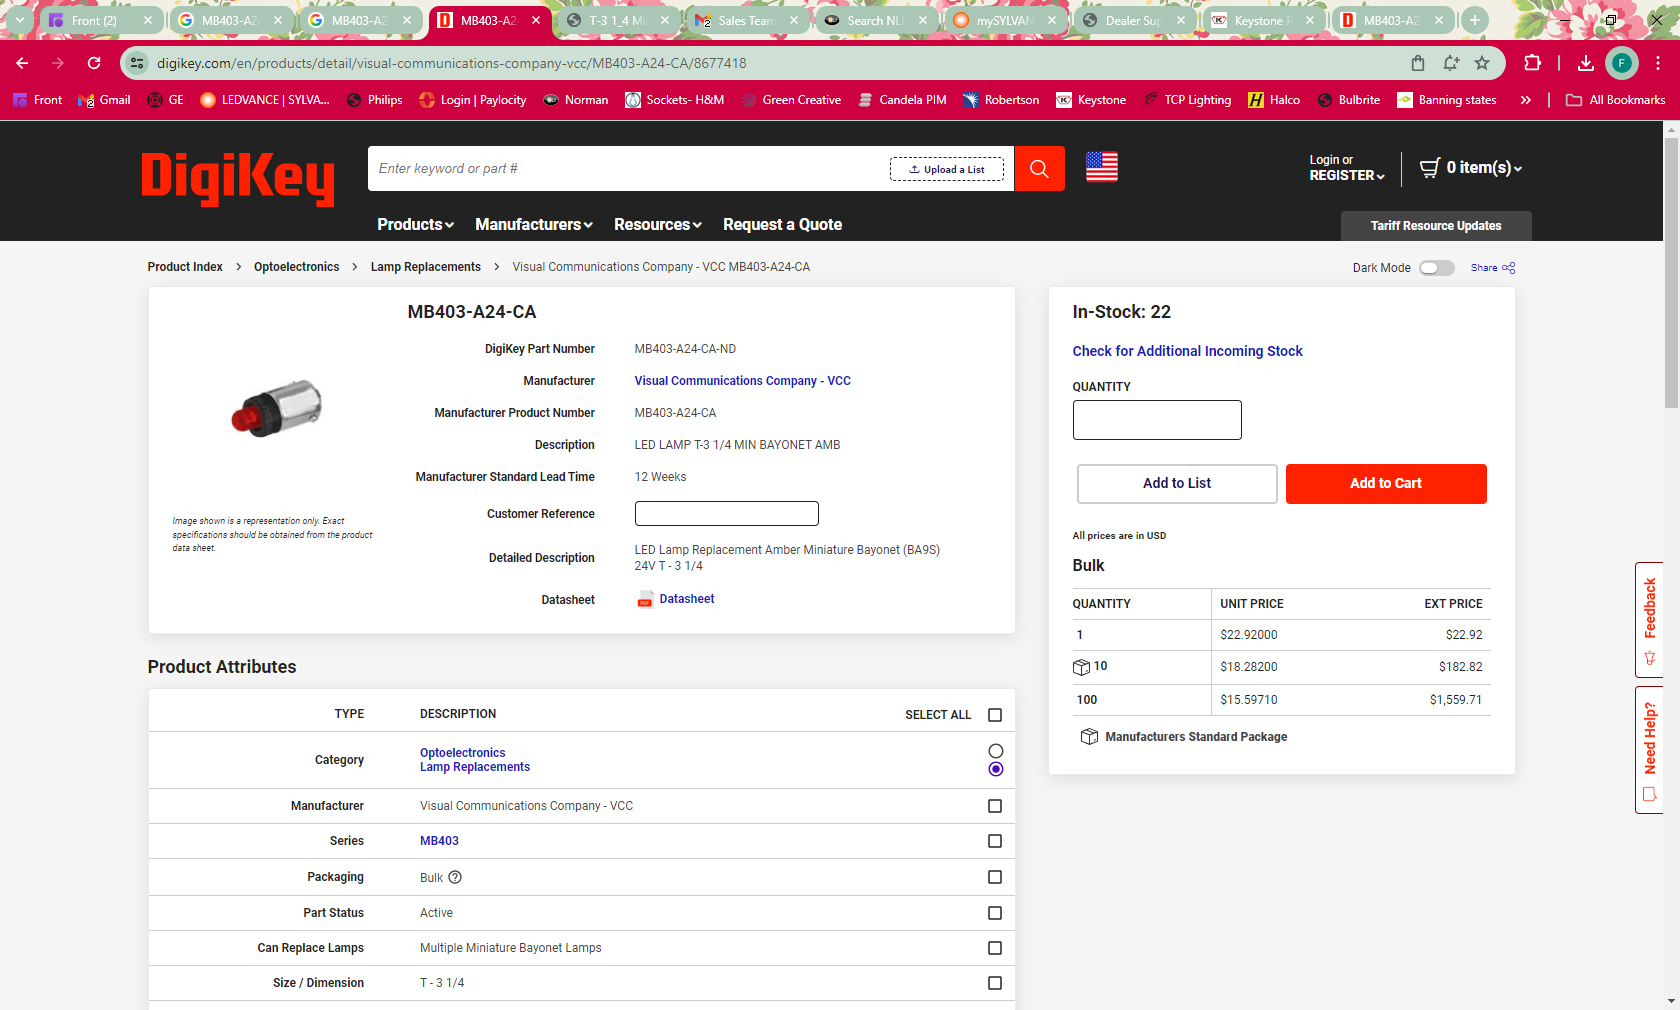This screenshot has width=1680, height=1010.
Task: Open the shopping cart icon
Action: click(x=1430, y=168)
